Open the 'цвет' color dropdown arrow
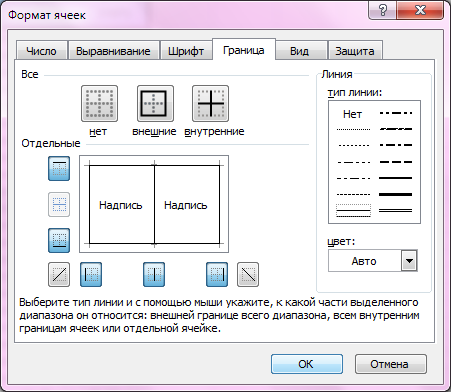Image resolution: width=451 pixels, height=392 pixels. pos(409,261)
